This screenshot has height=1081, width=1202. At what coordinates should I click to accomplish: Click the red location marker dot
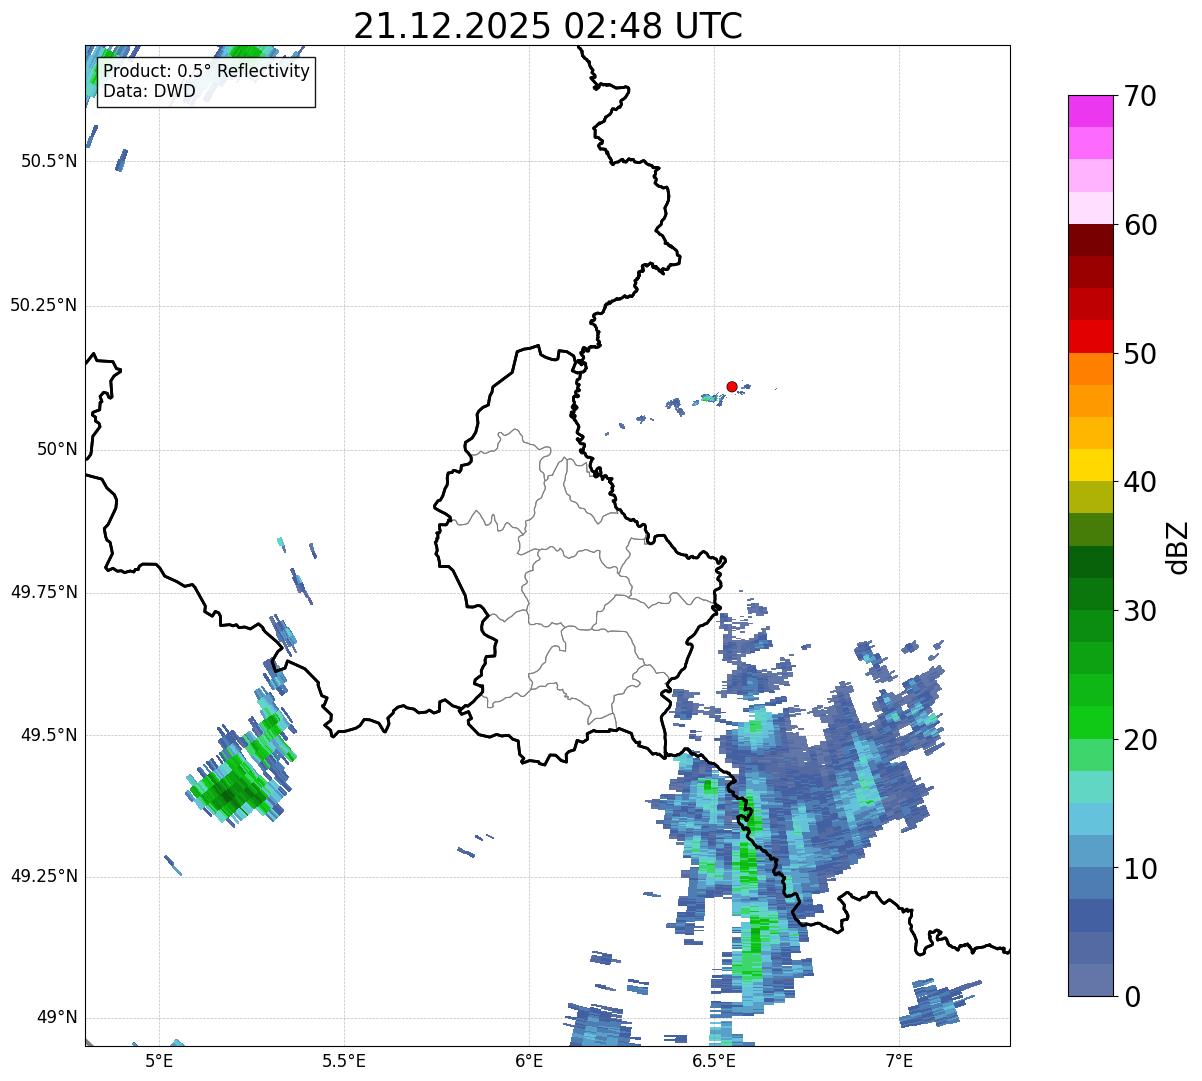click(732, 386)
